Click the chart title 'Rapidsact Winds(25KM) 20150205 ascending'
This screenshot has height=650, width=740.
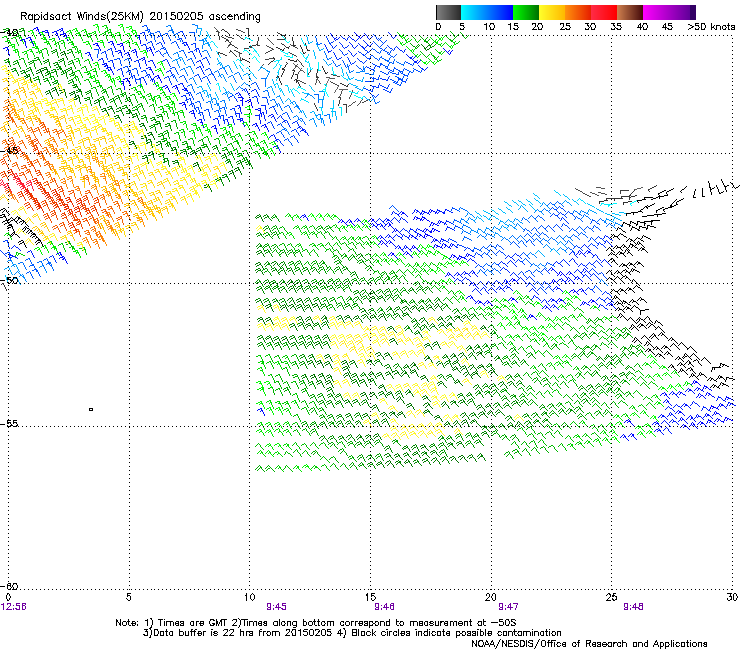140,16
